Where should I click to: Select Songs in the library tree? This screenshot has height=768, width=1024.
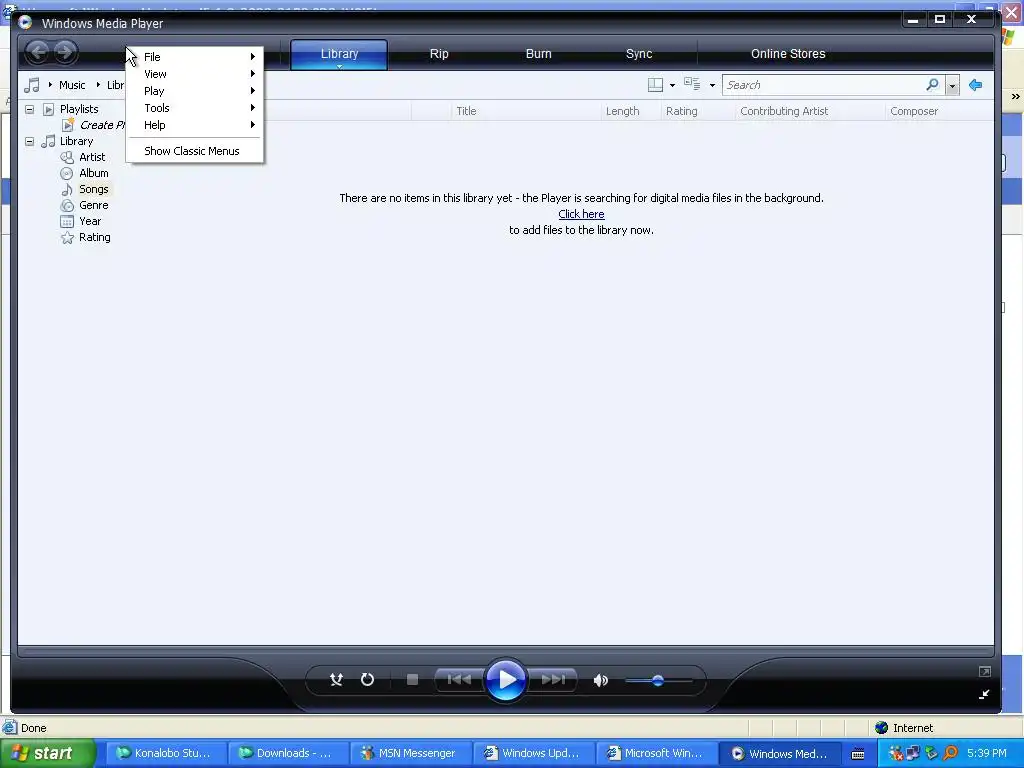pyautogui.click(x=94, y=189)
